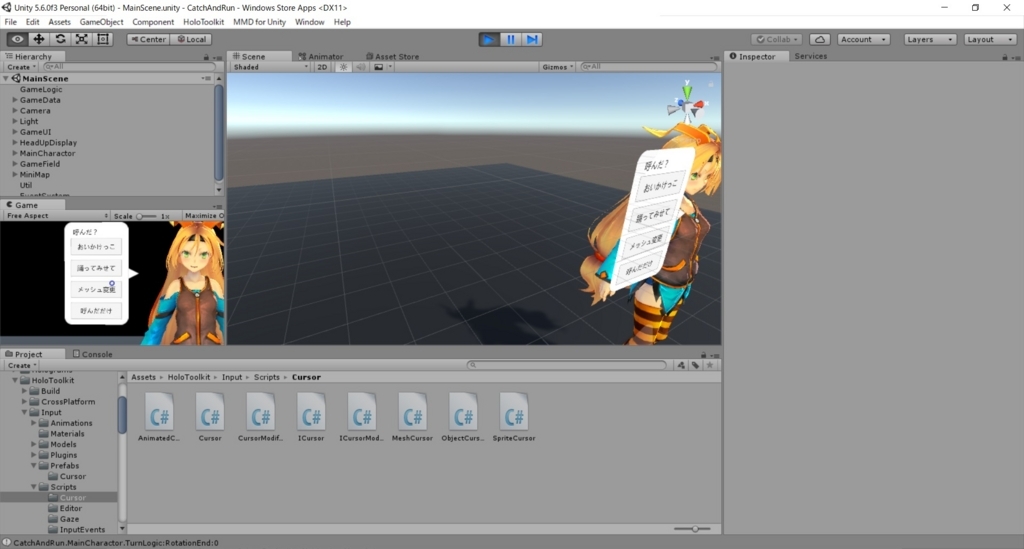Click Input in the breadcrumb path
This screenshot has width=1024, height=549.
pyautogui.click(x=232, y=377)
